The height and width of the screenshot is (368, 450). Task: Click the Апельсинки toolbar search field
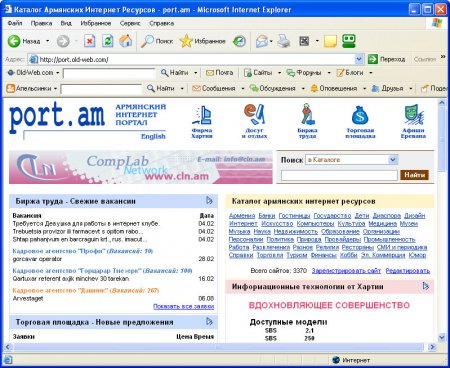tap(101, 89)
